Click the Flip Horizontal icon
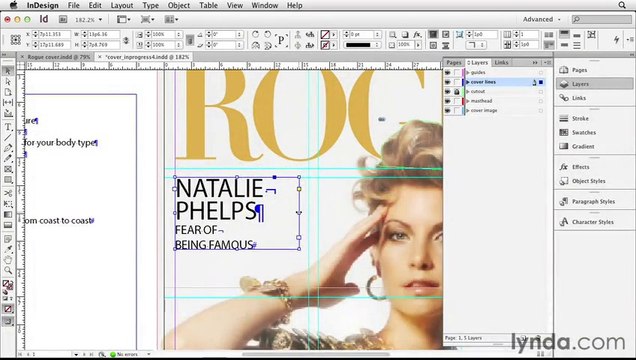The image size is (636, 360). tap(256, 45)
